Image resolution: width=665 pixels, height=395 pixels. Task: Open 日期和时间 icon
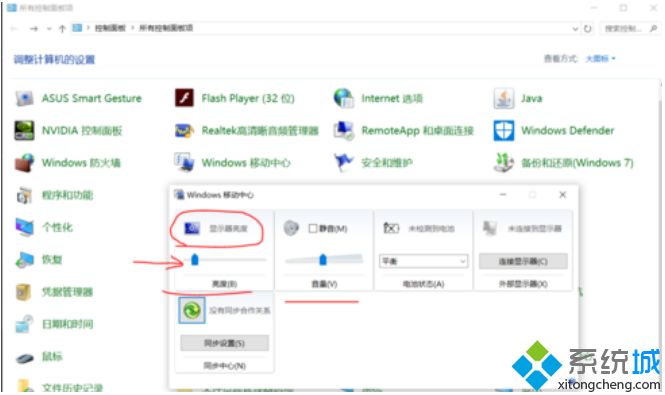pyautogui.click(x=24, y=324)
